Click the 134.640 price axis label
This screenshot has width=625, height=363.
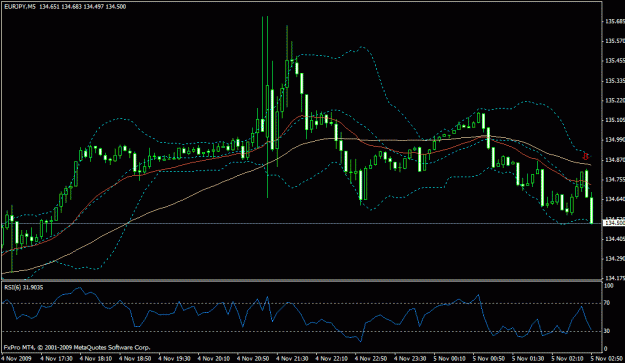(615, 199)
